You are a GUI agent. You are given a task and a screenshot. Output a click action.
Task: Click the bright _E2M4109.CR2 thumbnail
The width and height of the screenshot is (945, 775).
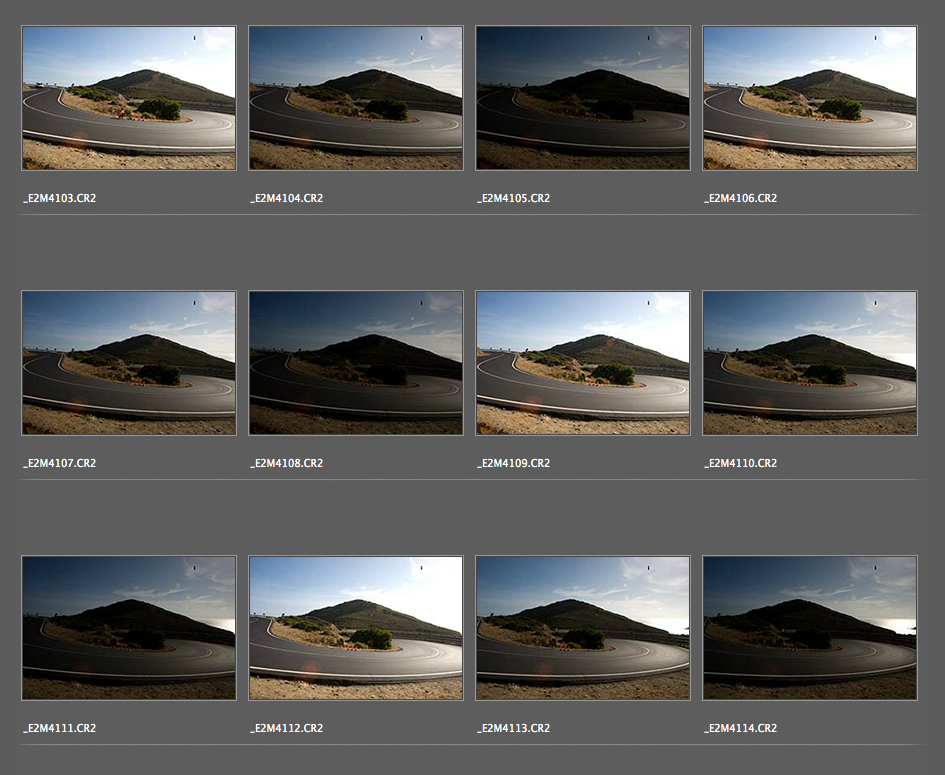coord(582,363)
